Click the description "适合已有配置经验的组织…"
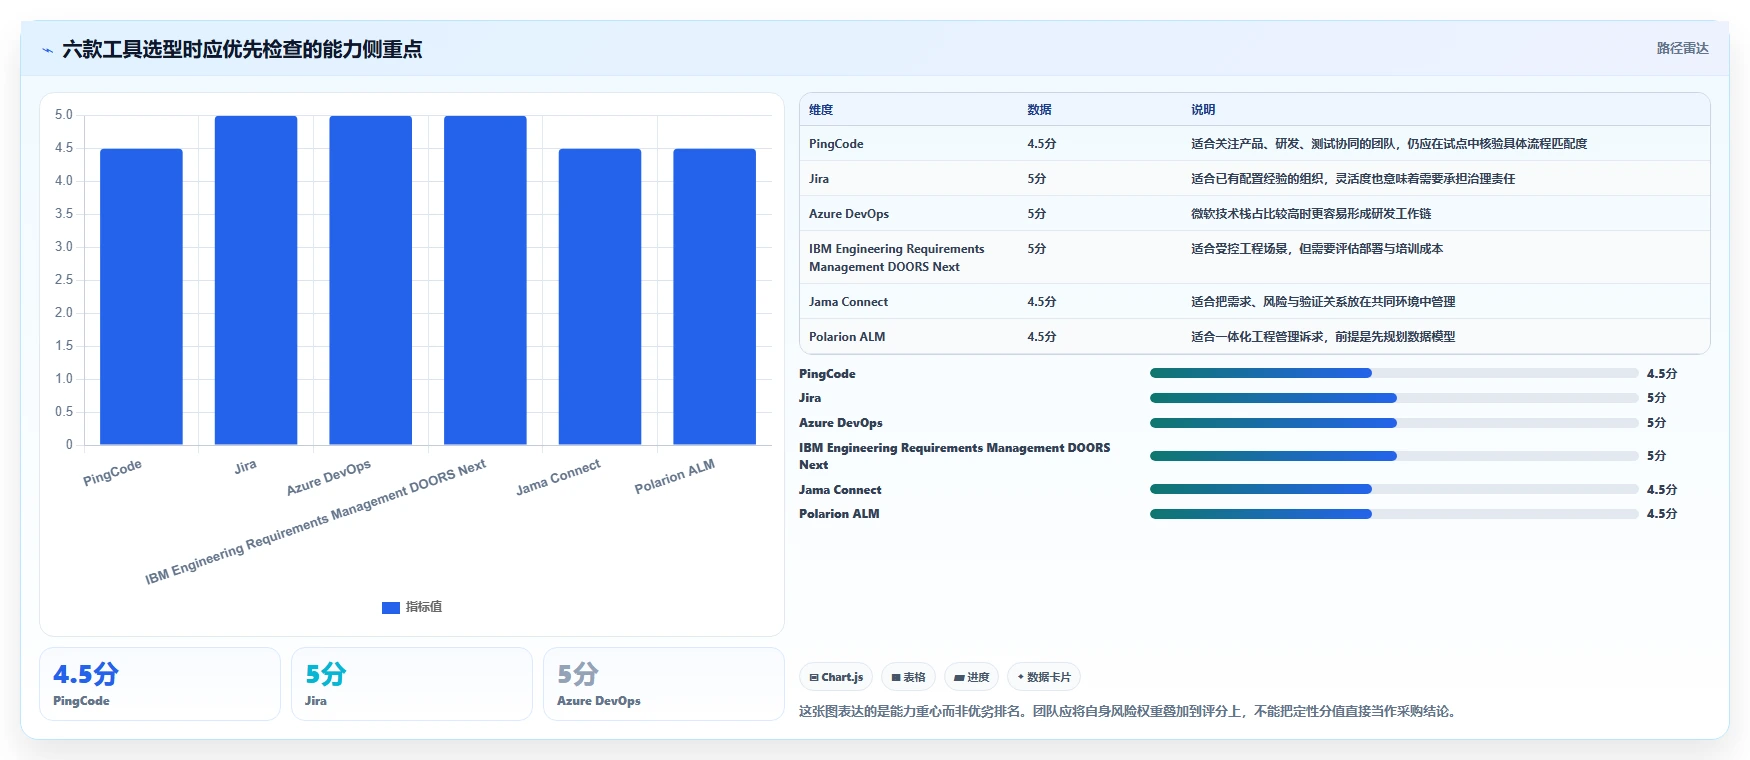This screenshot has height=760, width=1750. [1353, 179]
